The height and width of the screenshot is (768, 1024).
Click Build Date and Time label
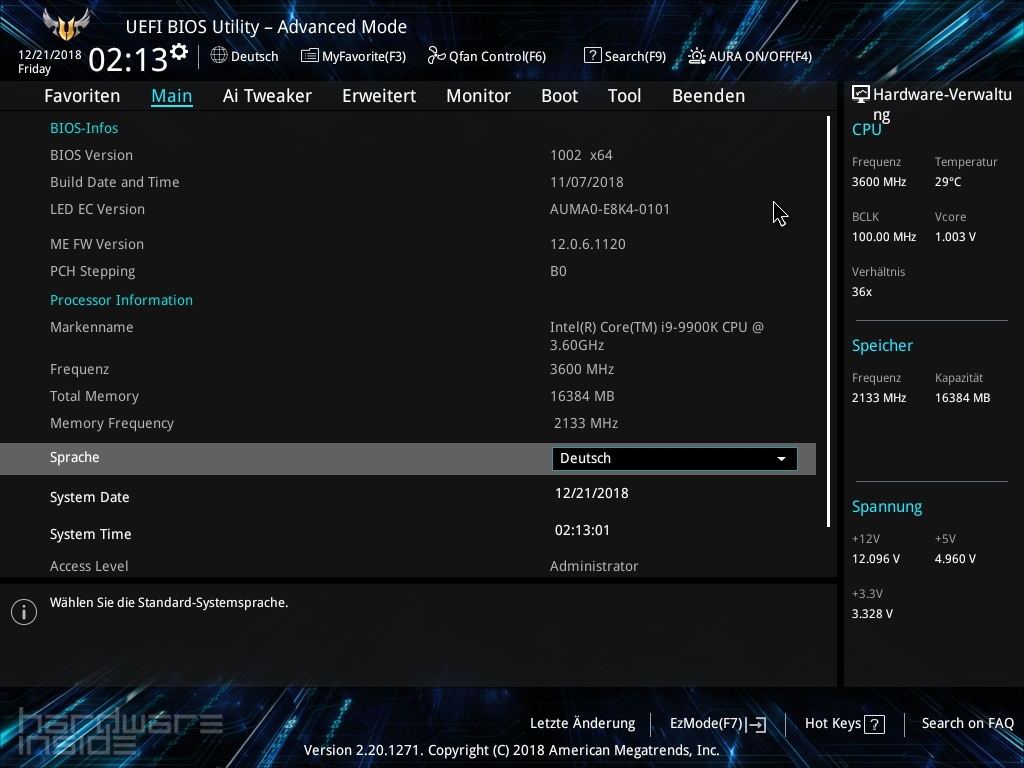pos(114,182)
